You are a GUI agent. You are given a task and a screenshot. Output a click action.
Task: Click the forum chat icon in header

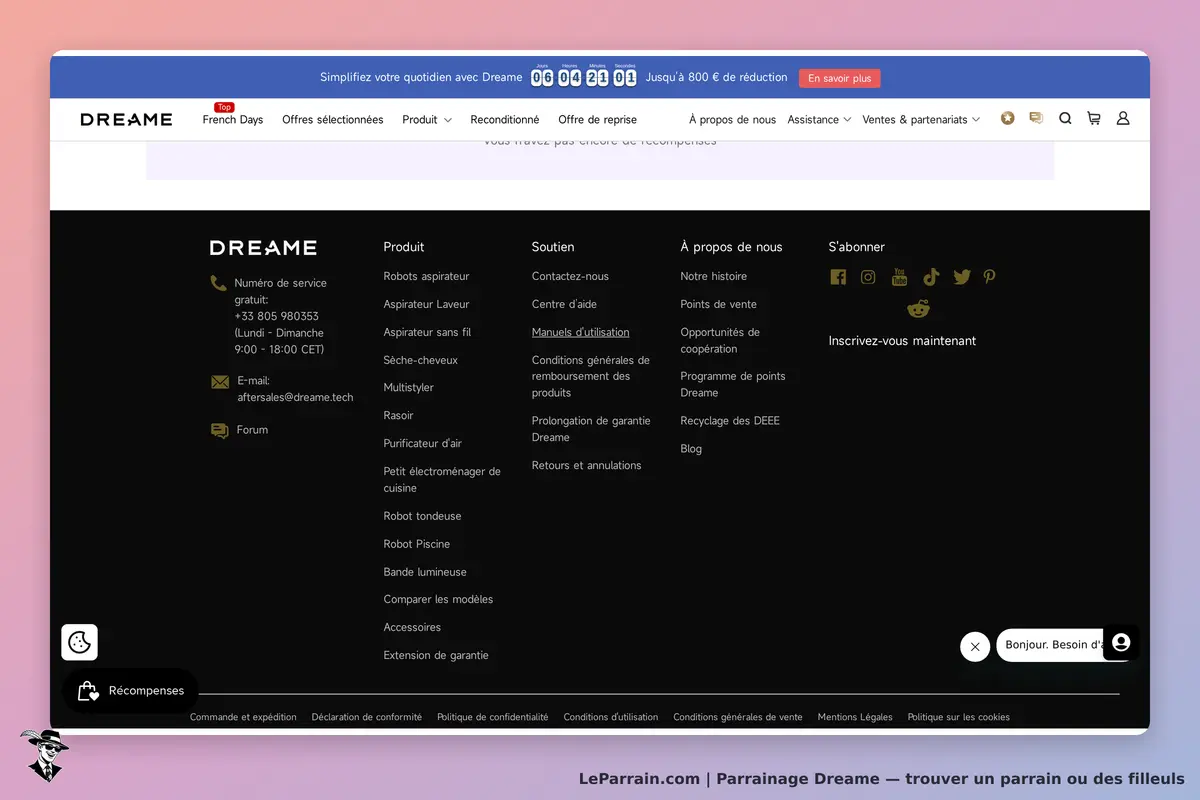[1036, 118]
